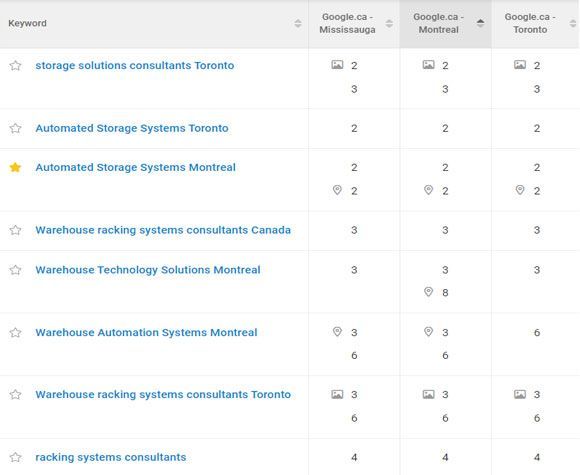Click map pin icon in Mississauga column for Warehouse Automation Systems
The height and width of the screenshot is (475, 580).
point(337,331)
